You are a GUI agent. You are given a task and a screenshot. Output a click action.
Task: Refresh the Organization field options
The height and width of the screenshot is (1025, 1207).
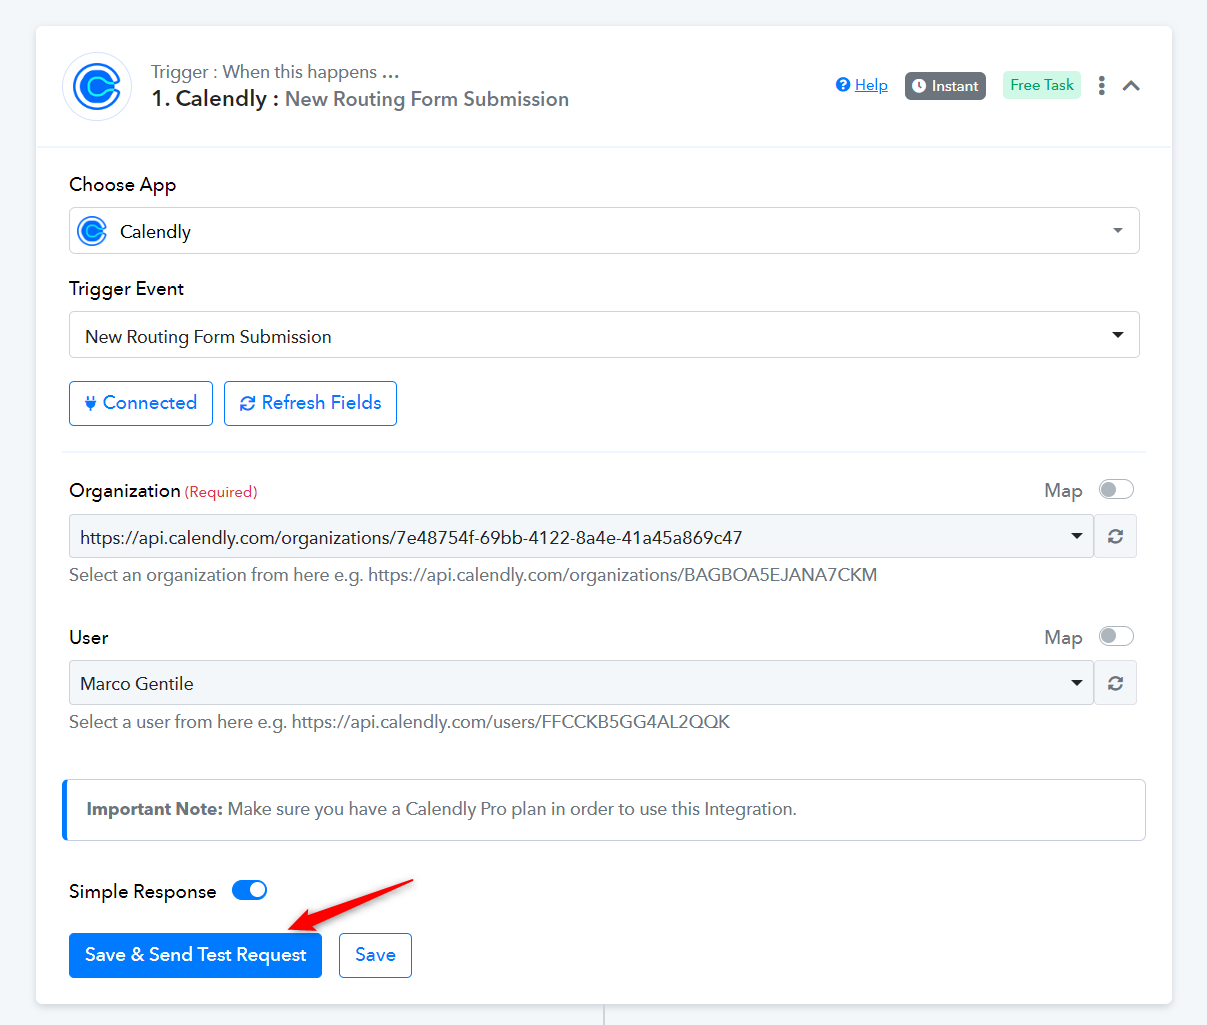coord(1116,536)
